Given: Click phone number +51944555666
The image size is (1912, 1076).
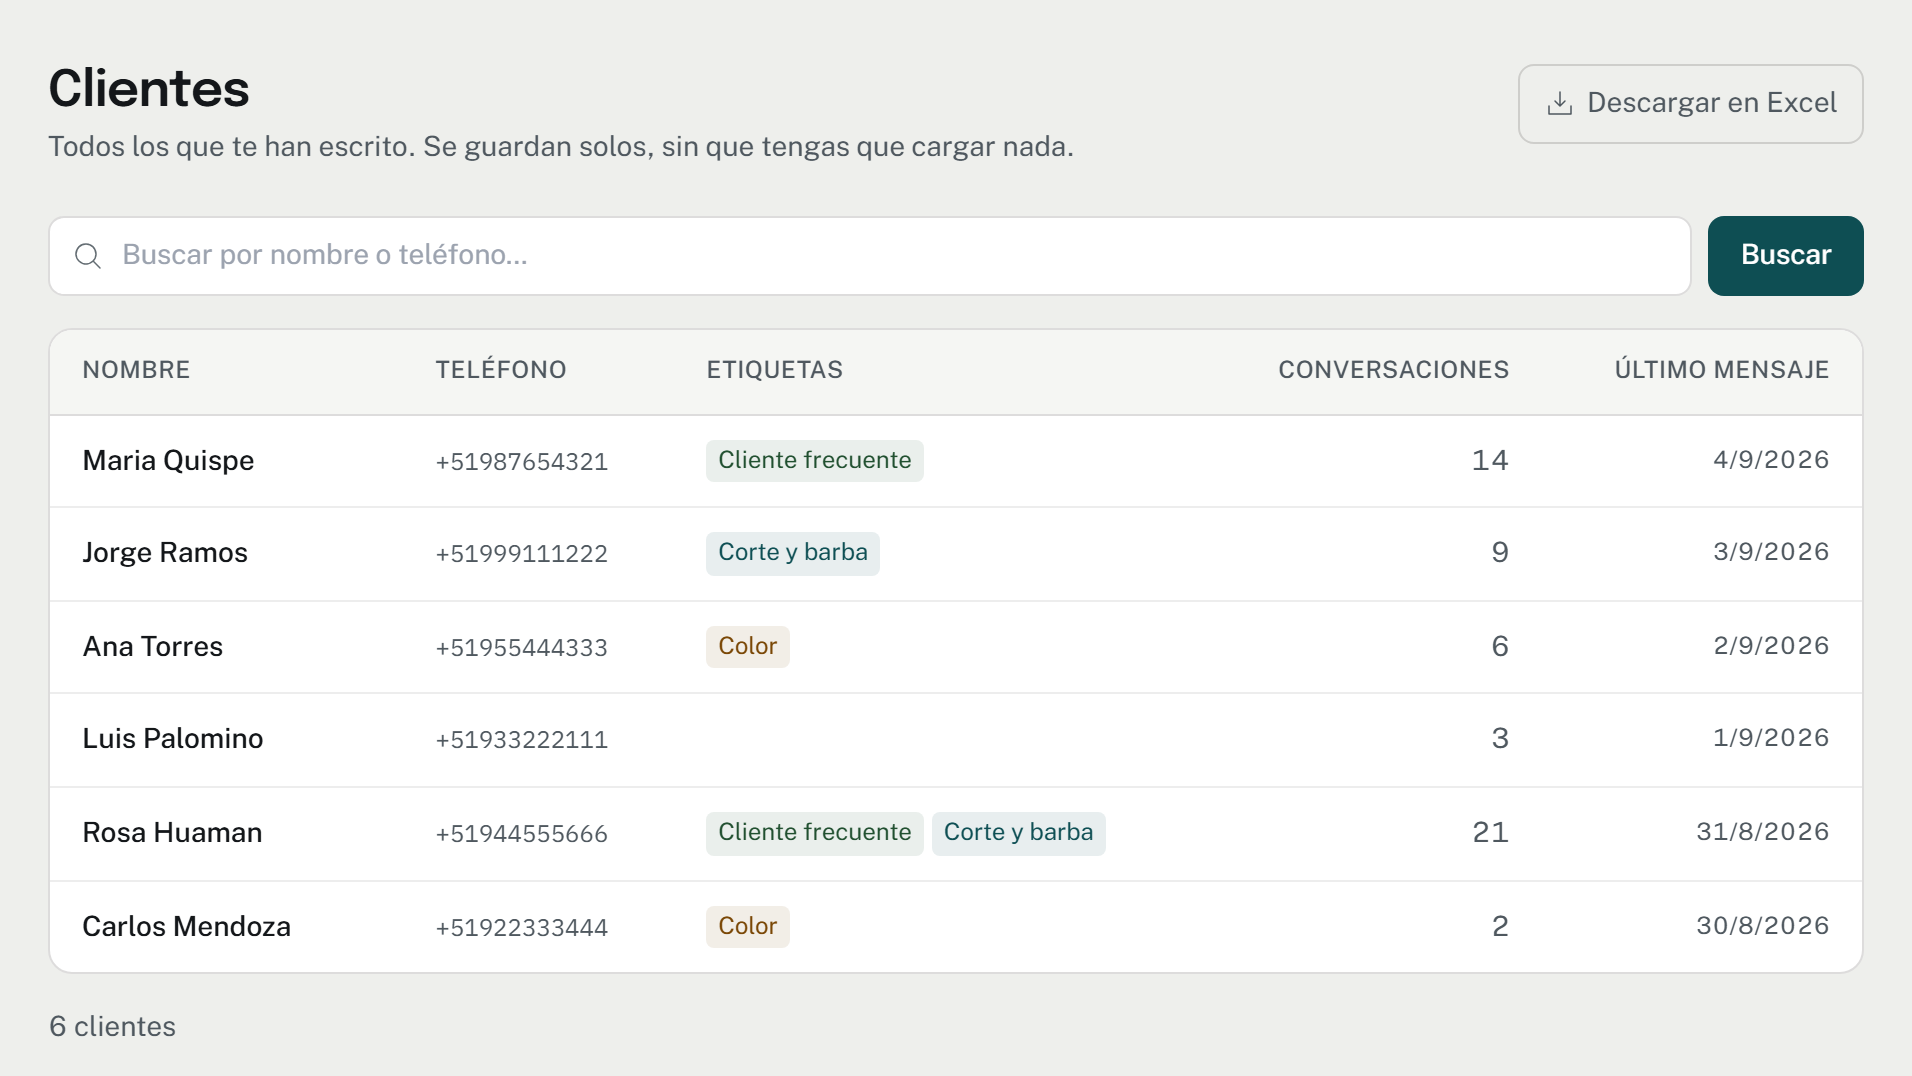Looking at the screenshot, I should (x=522, y=834).
